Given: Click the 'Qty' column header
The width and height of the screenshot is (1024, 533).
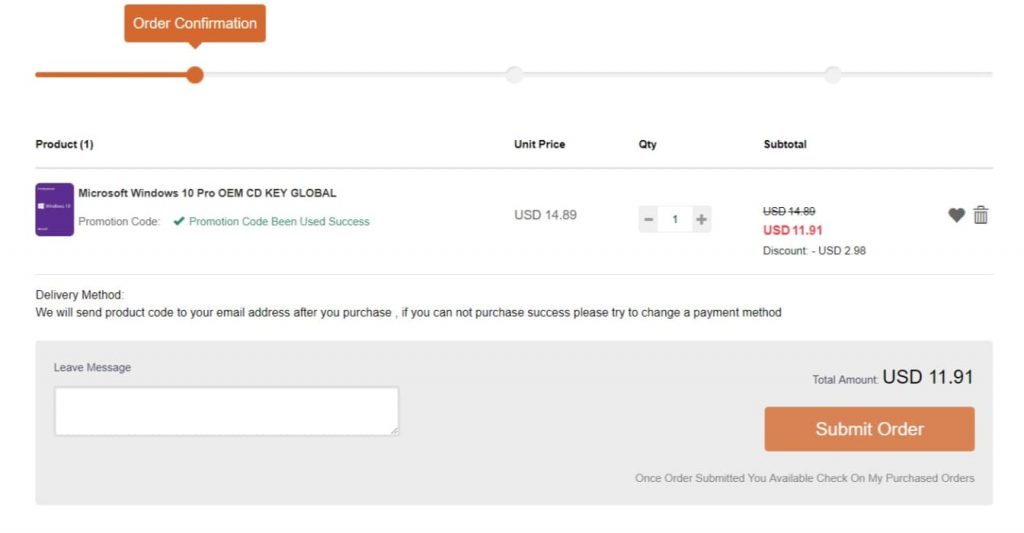Looking at the screenshot, I should [x=647, y=144].
